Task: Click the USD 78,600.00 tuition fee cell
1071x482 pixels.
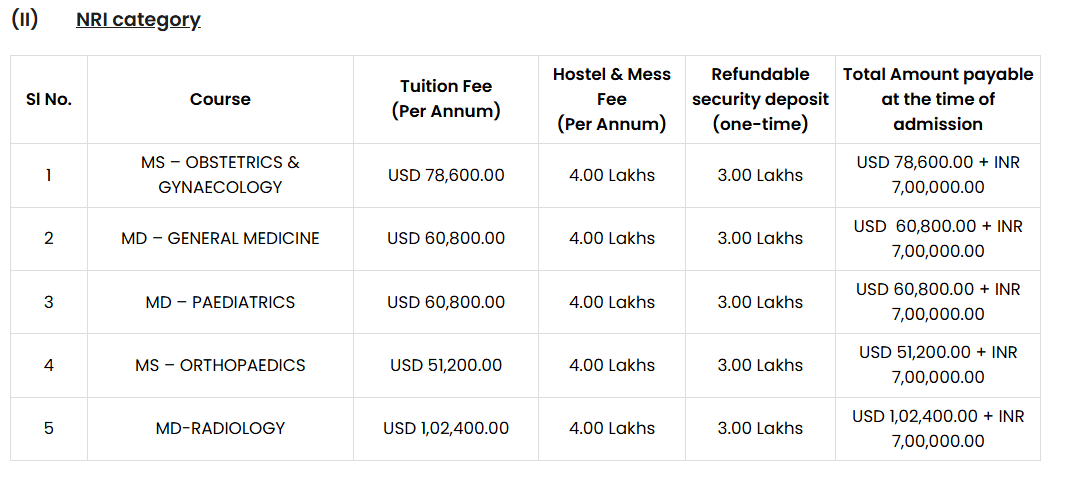Action: [x=446, y=175]
